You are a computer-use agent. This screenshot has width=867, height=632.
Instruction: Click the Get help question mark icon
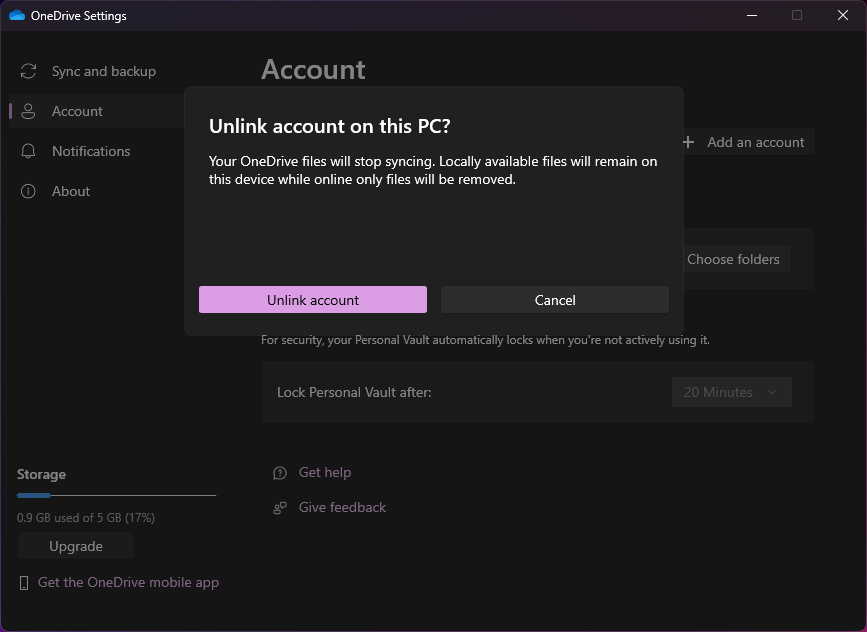pos(280,473)
